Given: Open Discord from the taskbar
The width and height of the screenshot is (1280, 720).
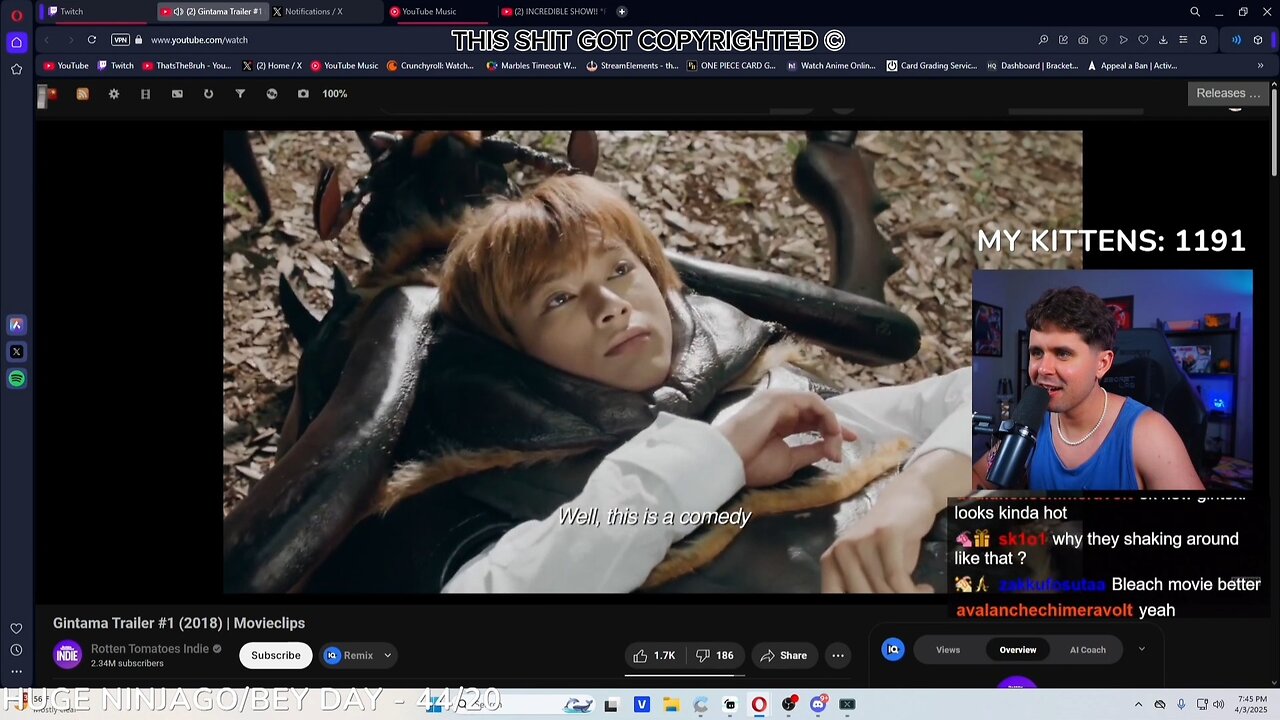Looking at the screenshot, I should pos(818,704).
